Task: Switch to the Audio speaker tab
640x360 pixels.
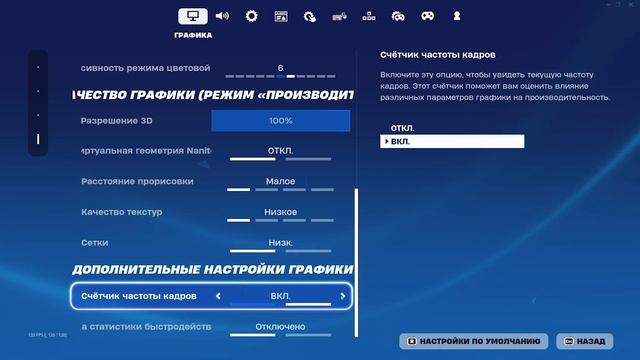Action: (x=222, y=16)
